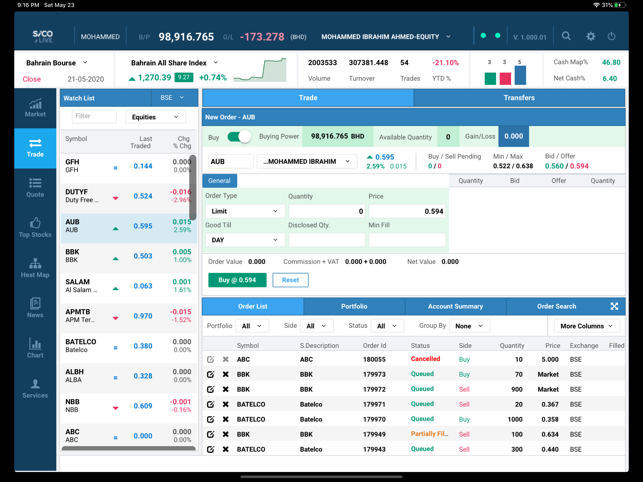Open Heat Map in sidebar

click(x=35, y=269)
